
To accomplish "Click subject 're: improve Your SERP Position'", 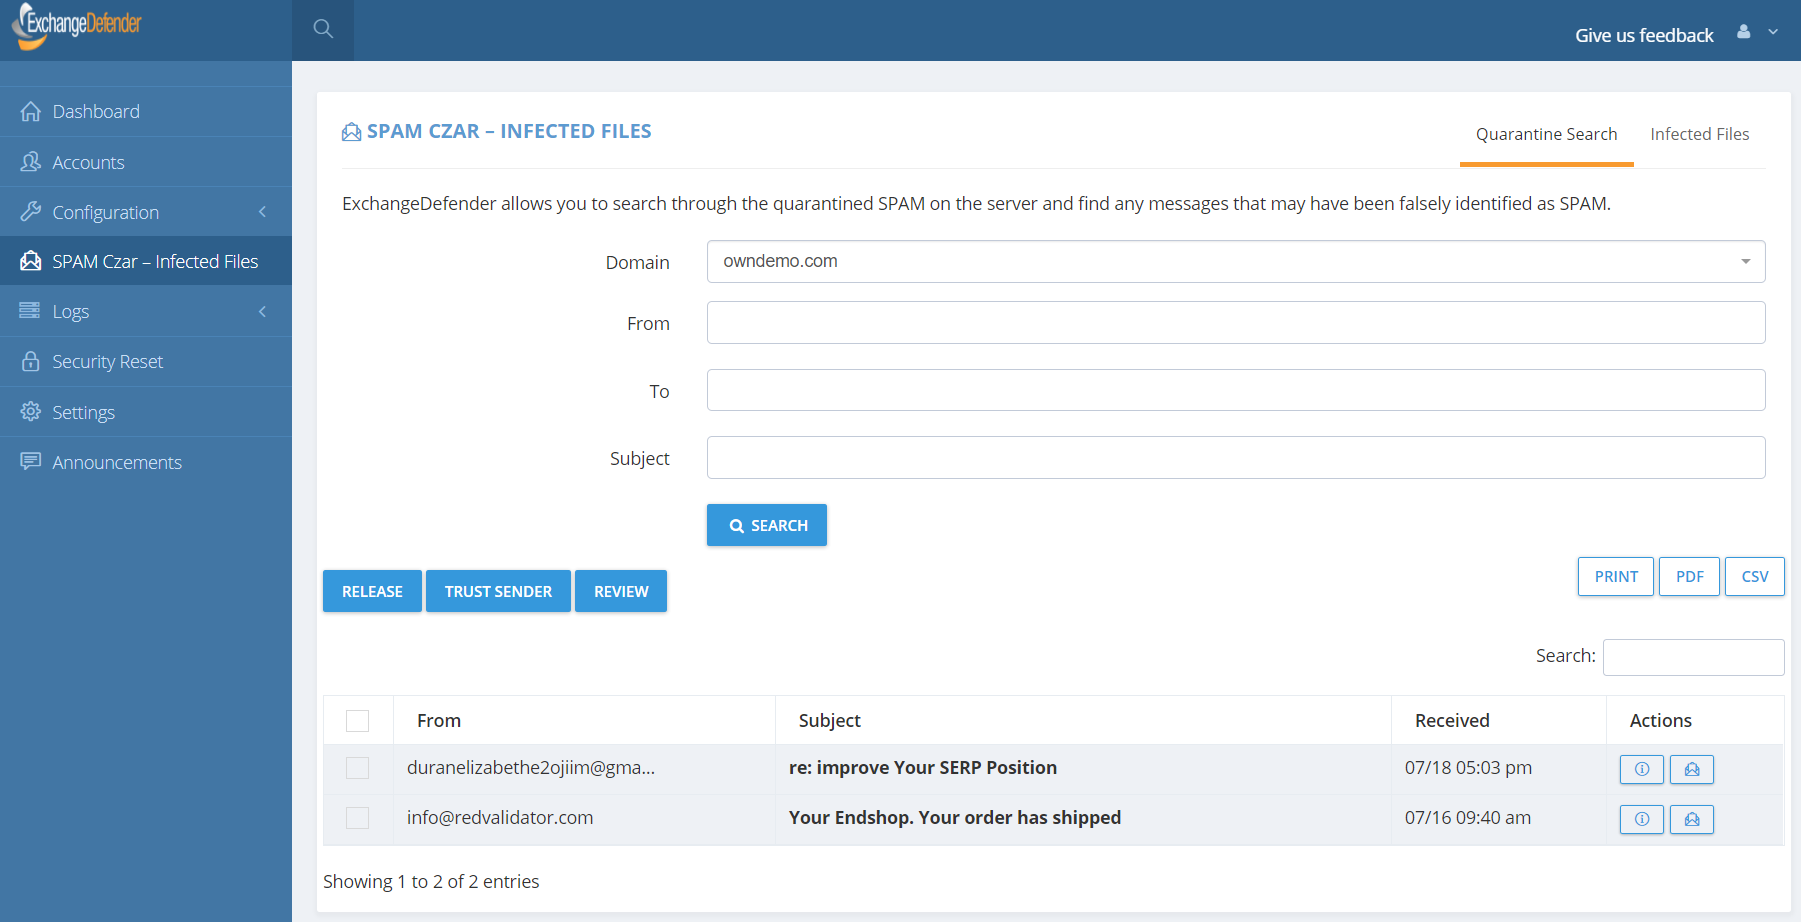I will [922, 767].
